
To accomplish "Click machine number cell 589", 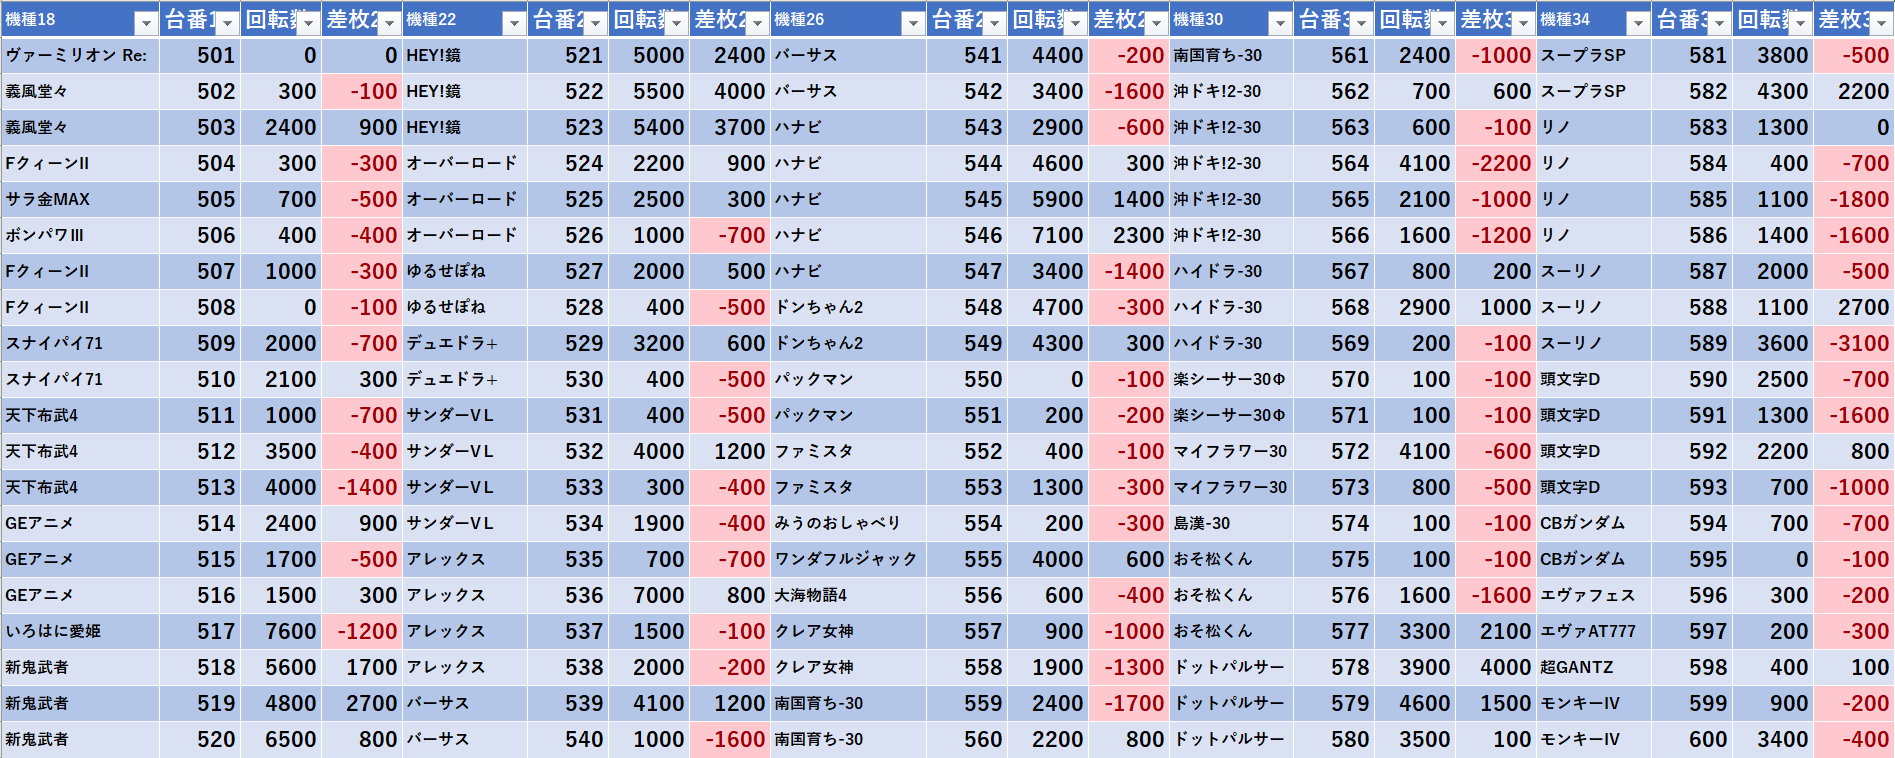I will (1692, 344).
